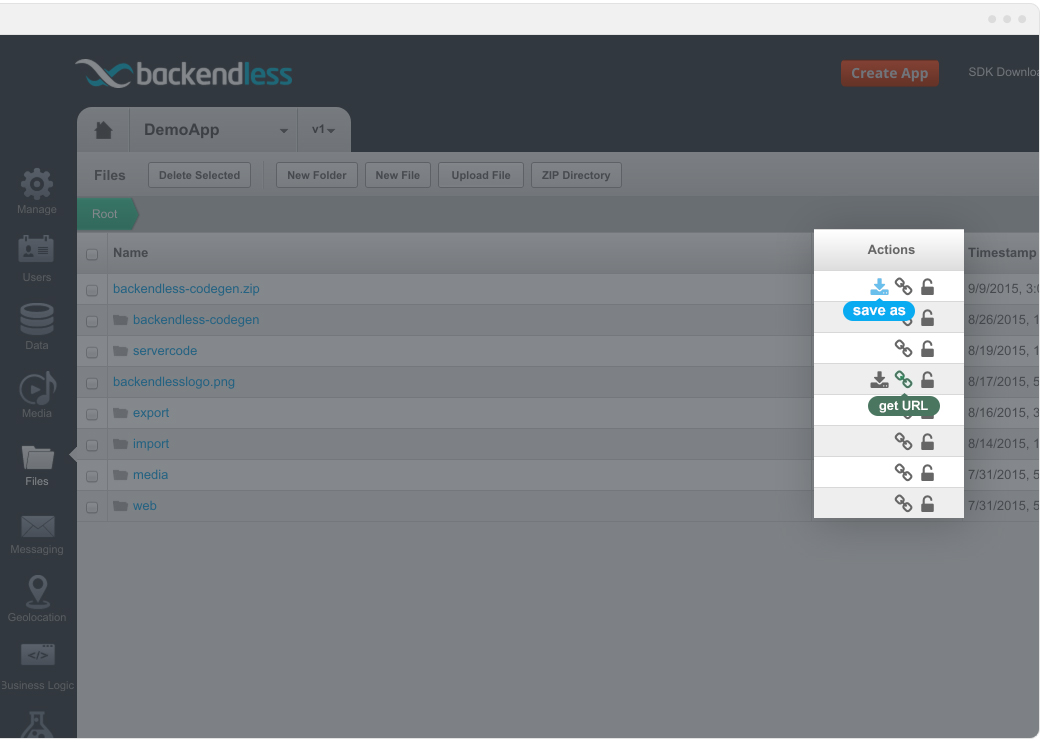Click the Upload File button
The width and height of the screenshot is (1047, 742).
tap(481, 175)
